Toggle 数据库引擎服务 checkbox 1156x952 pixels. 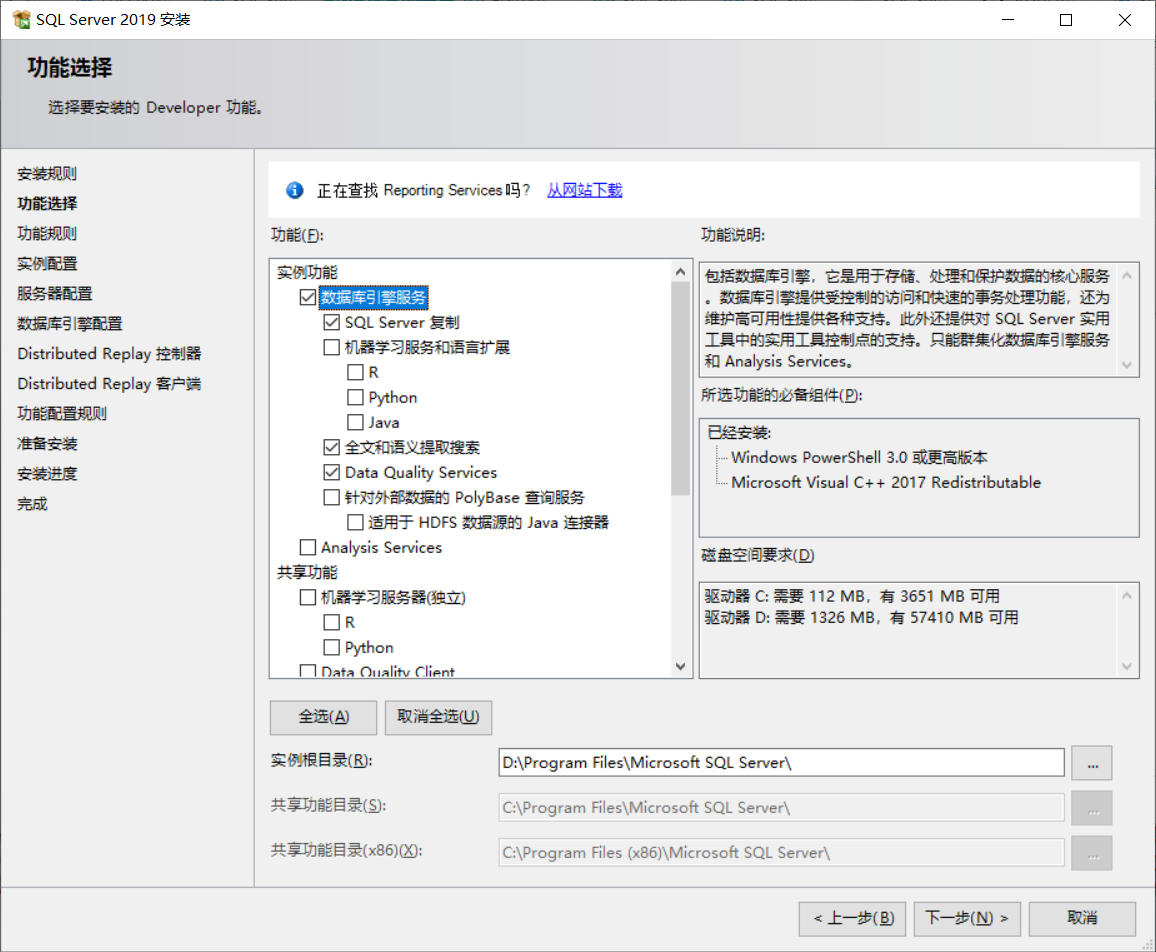308,297
